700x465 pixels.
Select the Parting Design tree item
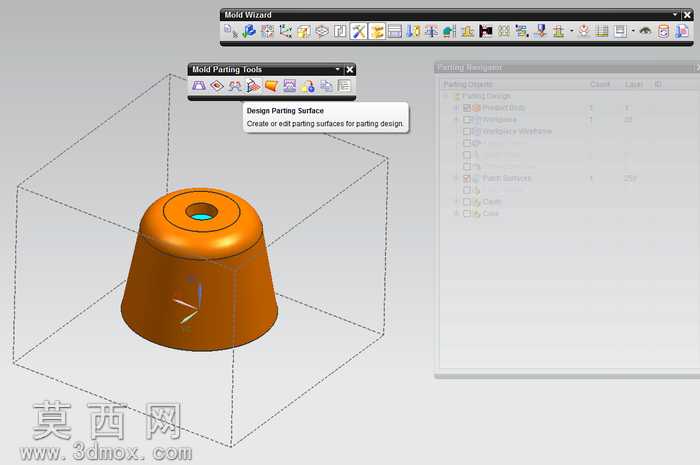486,96
